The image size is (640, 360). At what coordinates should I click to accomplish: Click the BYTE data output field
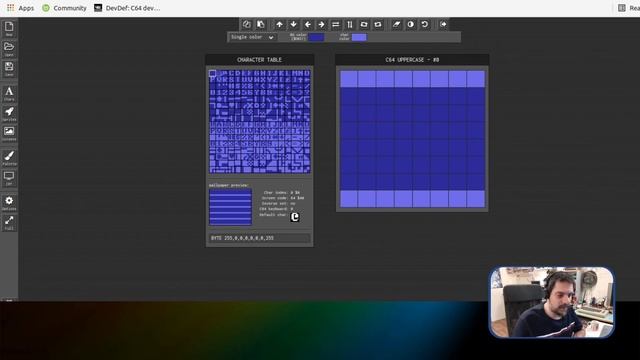pyautogui.click(x=260, y=238)
